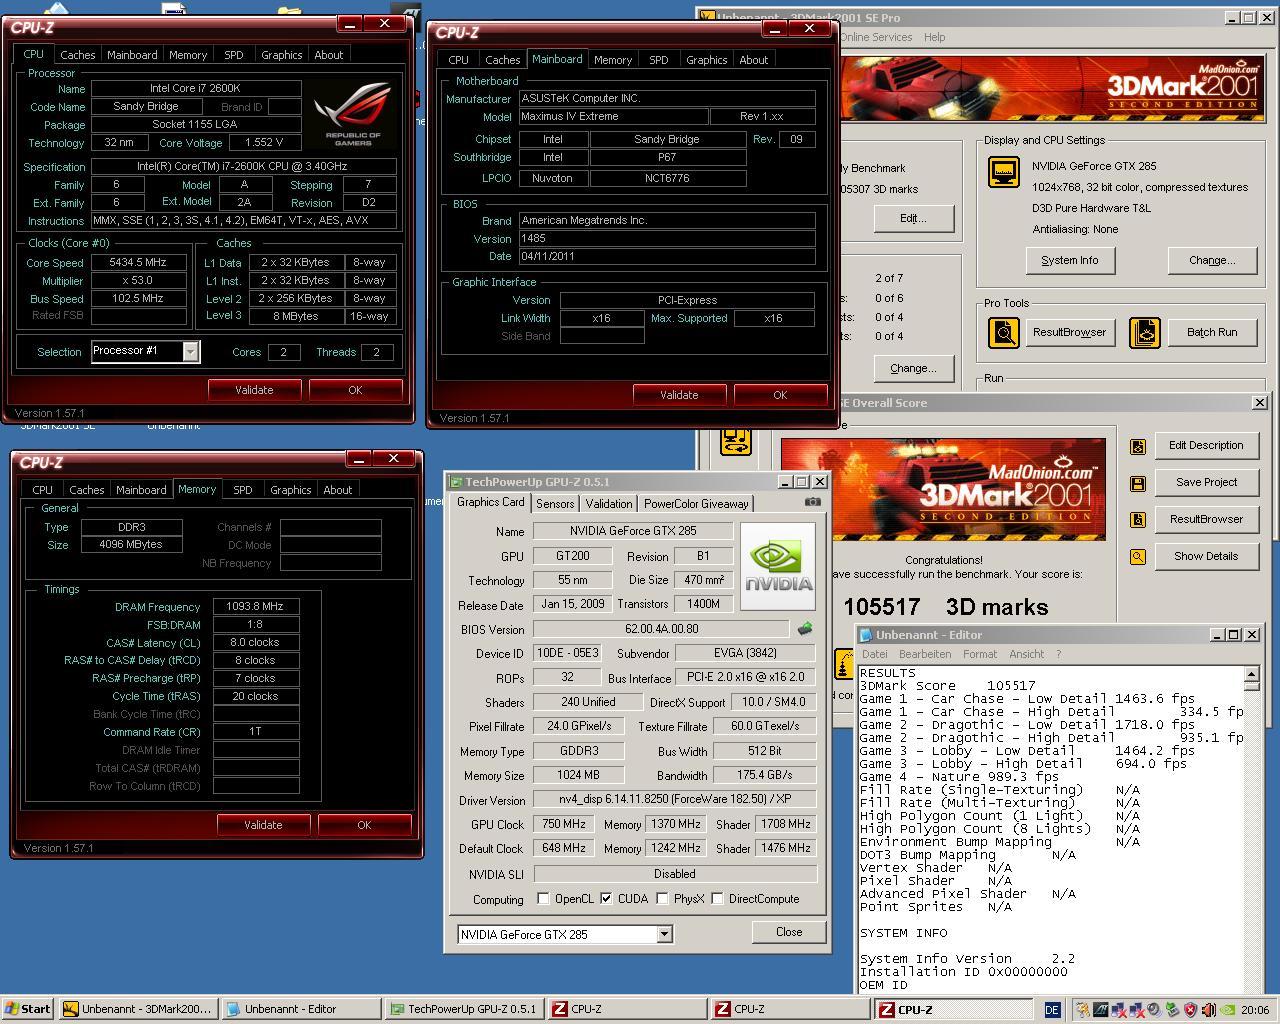The image size is (1280, 1024).
Task: Click OK in the Mainboard window
Action: pyautogui.click(x=780, y=395)
